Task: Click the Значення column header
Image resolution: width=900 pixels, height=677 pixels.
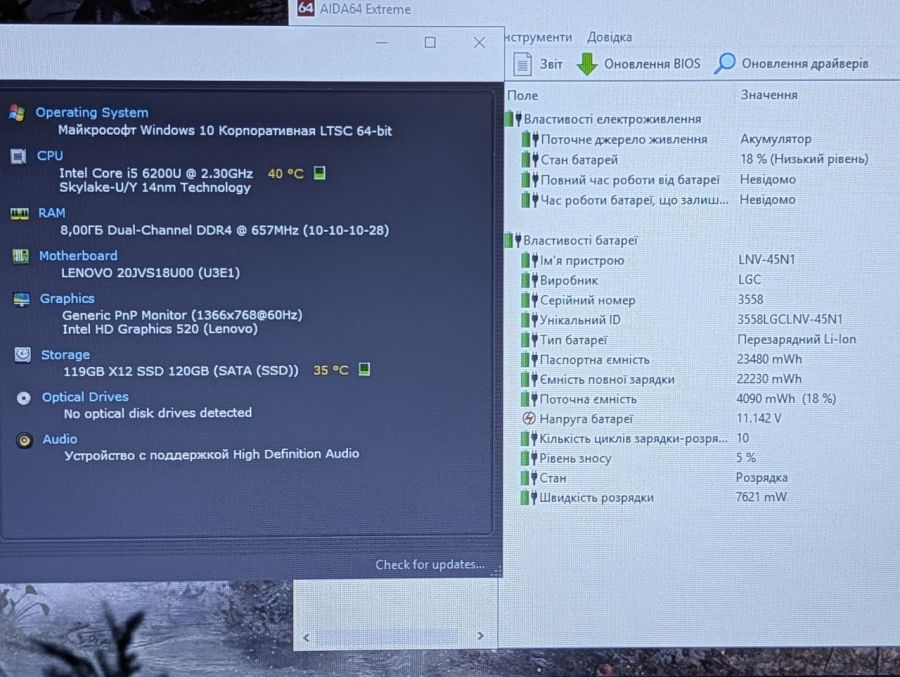Action: (769, 95)
